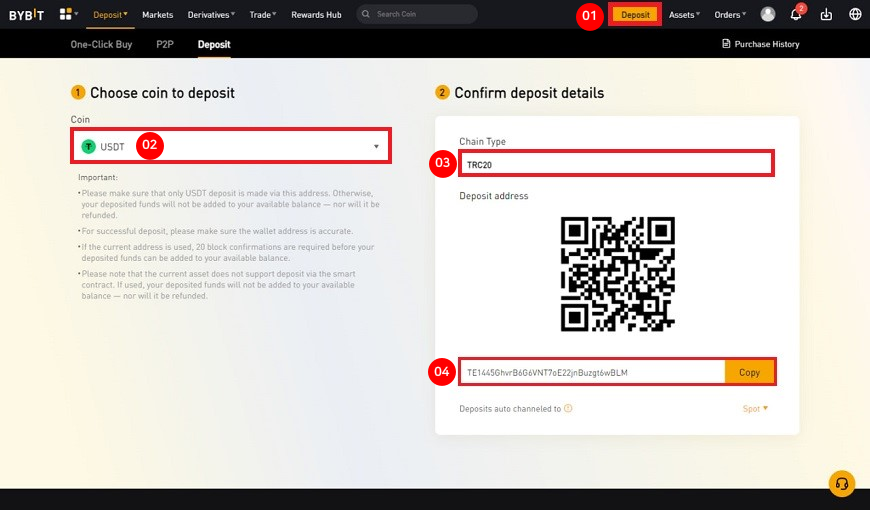Viewport: 870px width, 510px height.
Task: Open the apps grid menu icon
Action: pyautogui.click(x=68, y=15)
